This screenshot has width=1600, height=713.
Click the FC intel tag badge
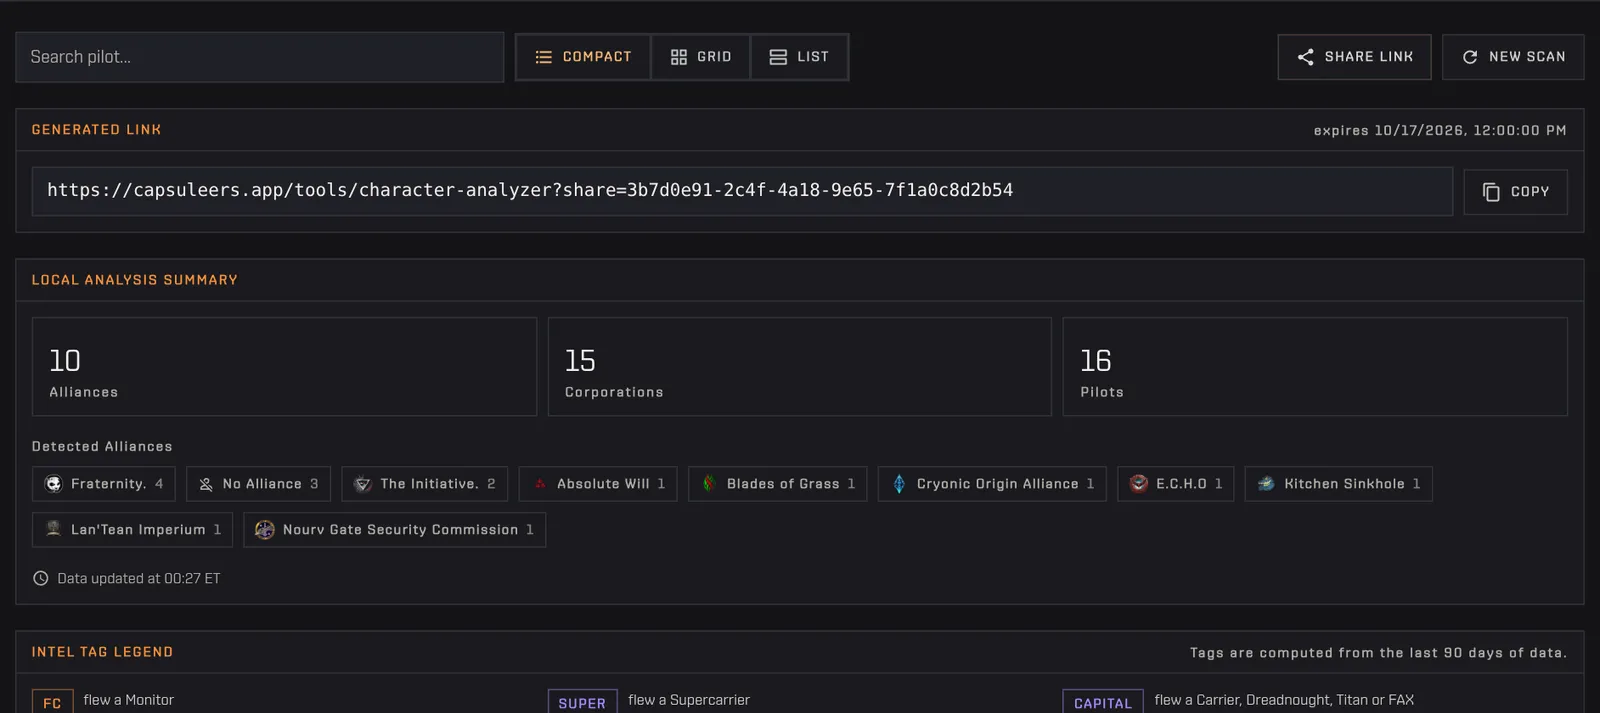click(53, 702)
